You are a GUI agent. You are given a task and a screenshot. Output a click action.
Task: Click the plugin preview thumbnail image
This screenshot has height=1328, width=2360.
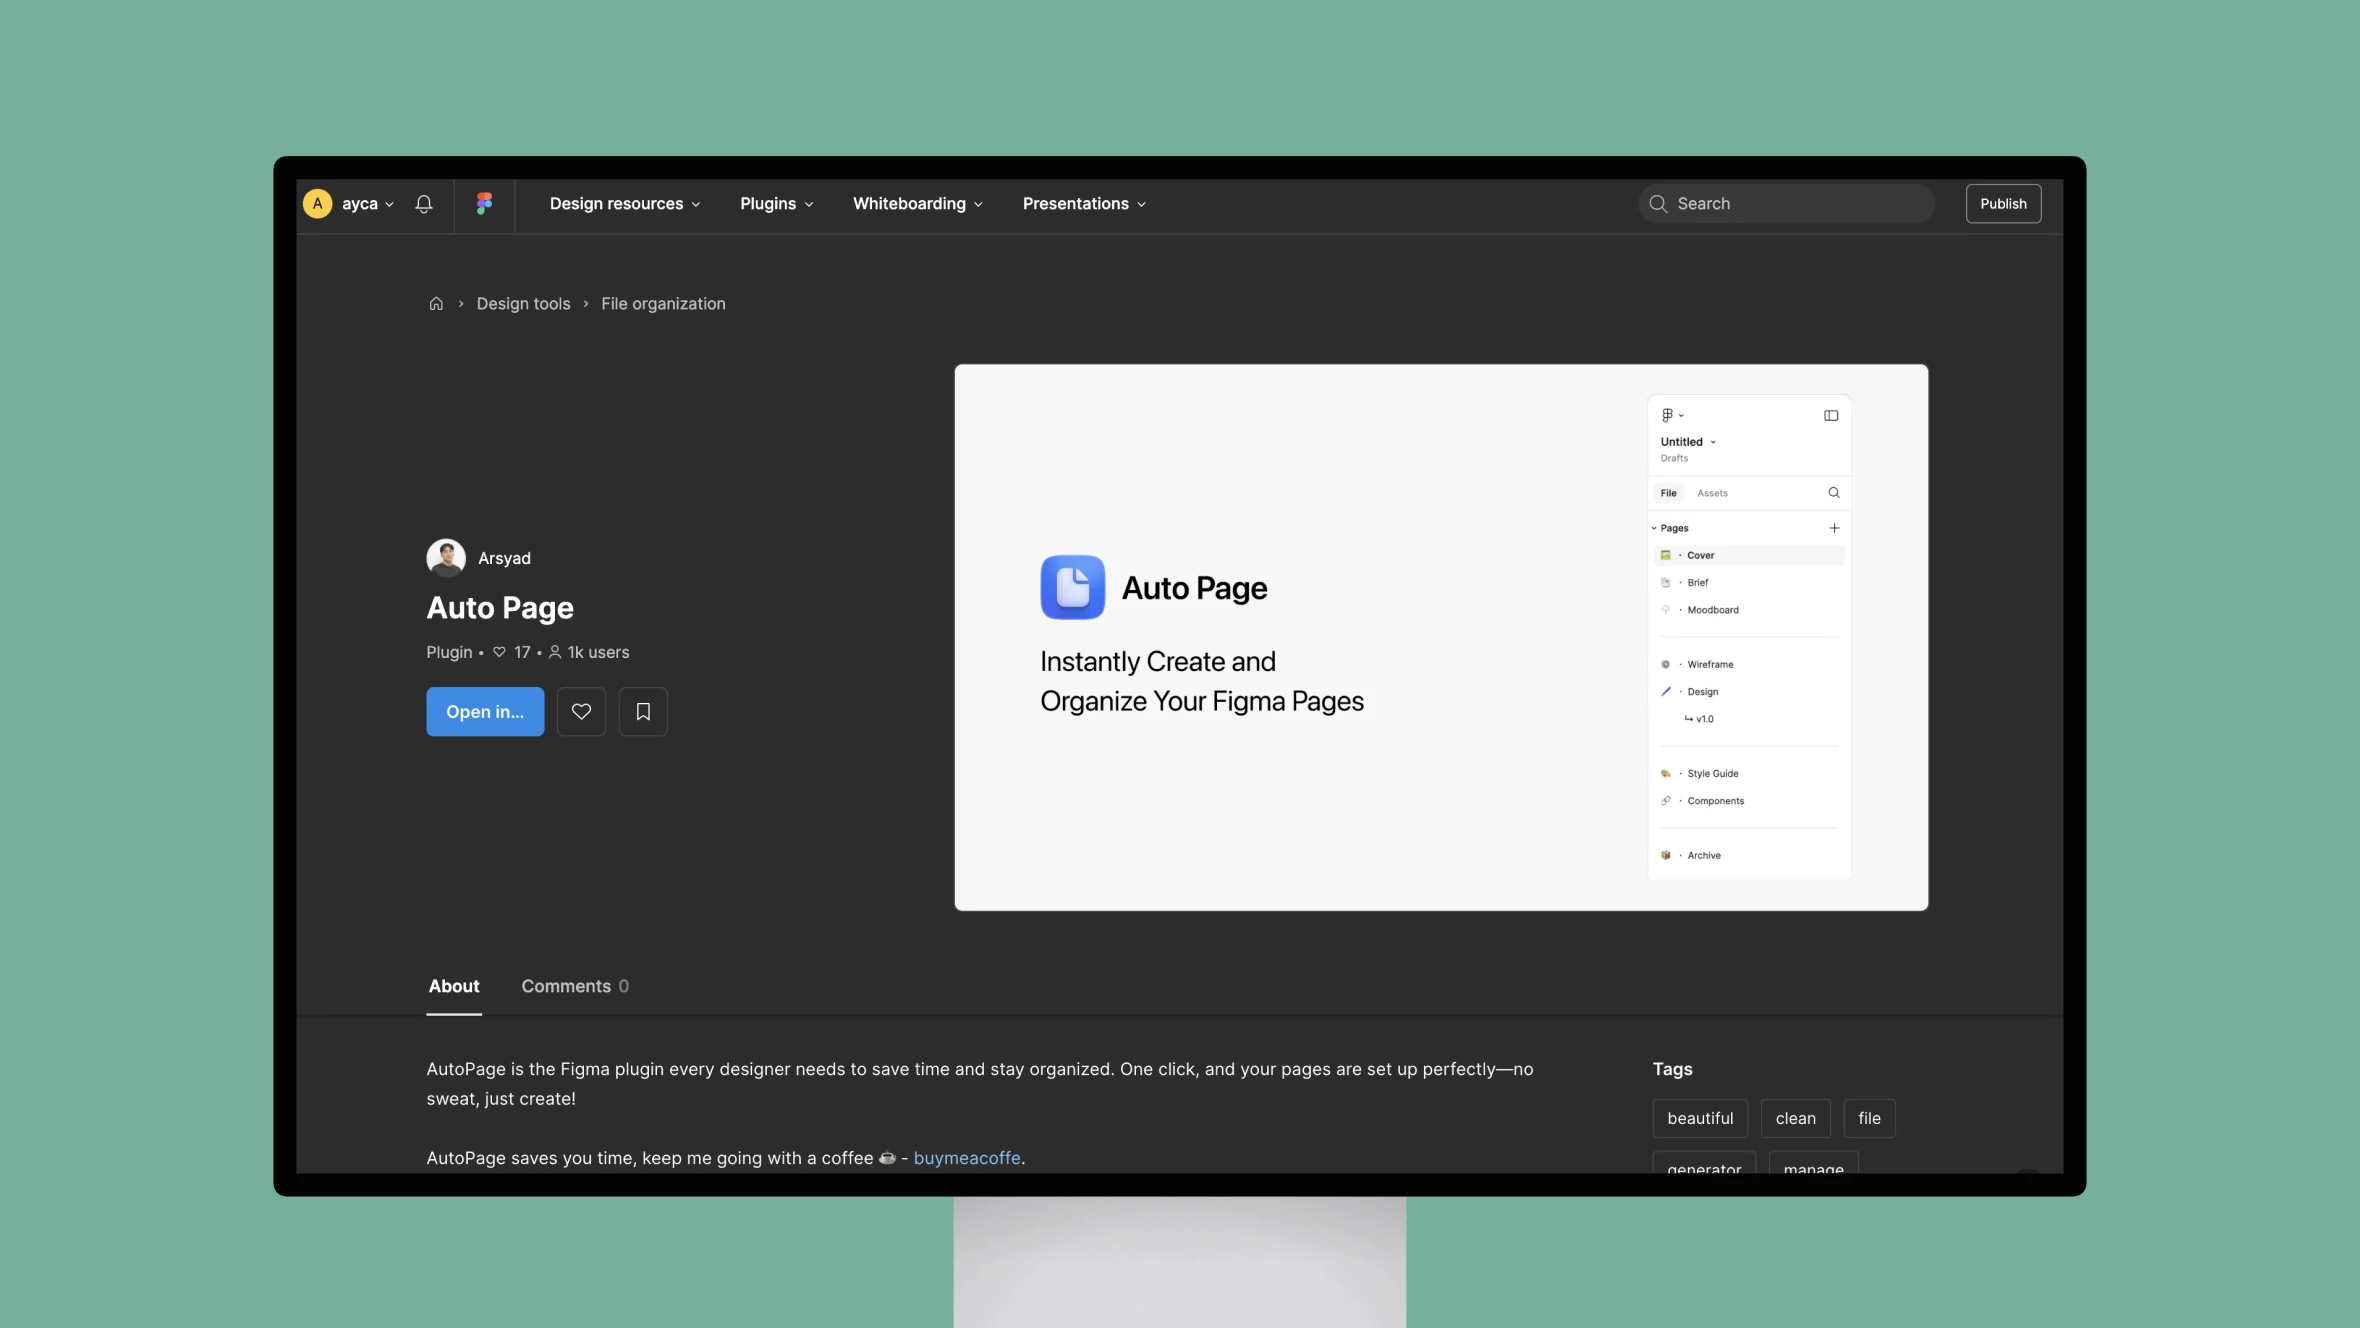pos(1439,636)
